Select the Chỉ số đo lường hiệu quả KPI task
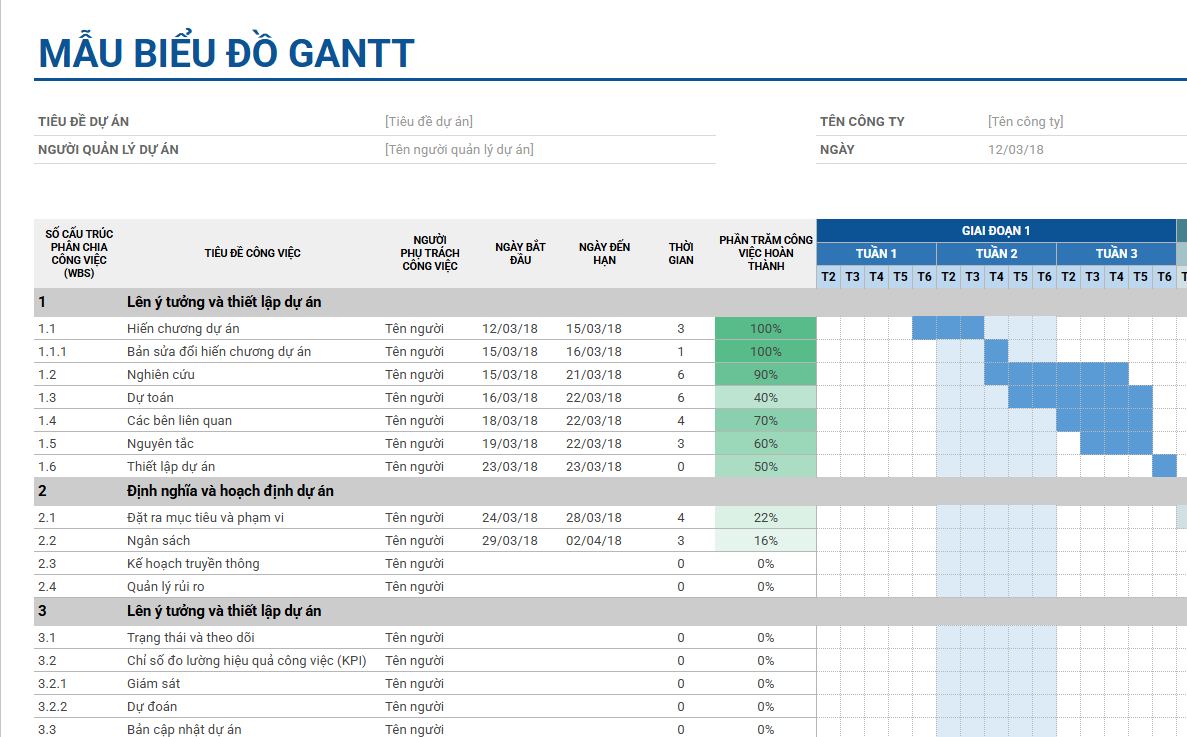Screen dimensions: 1187x737 coord(247,661)
